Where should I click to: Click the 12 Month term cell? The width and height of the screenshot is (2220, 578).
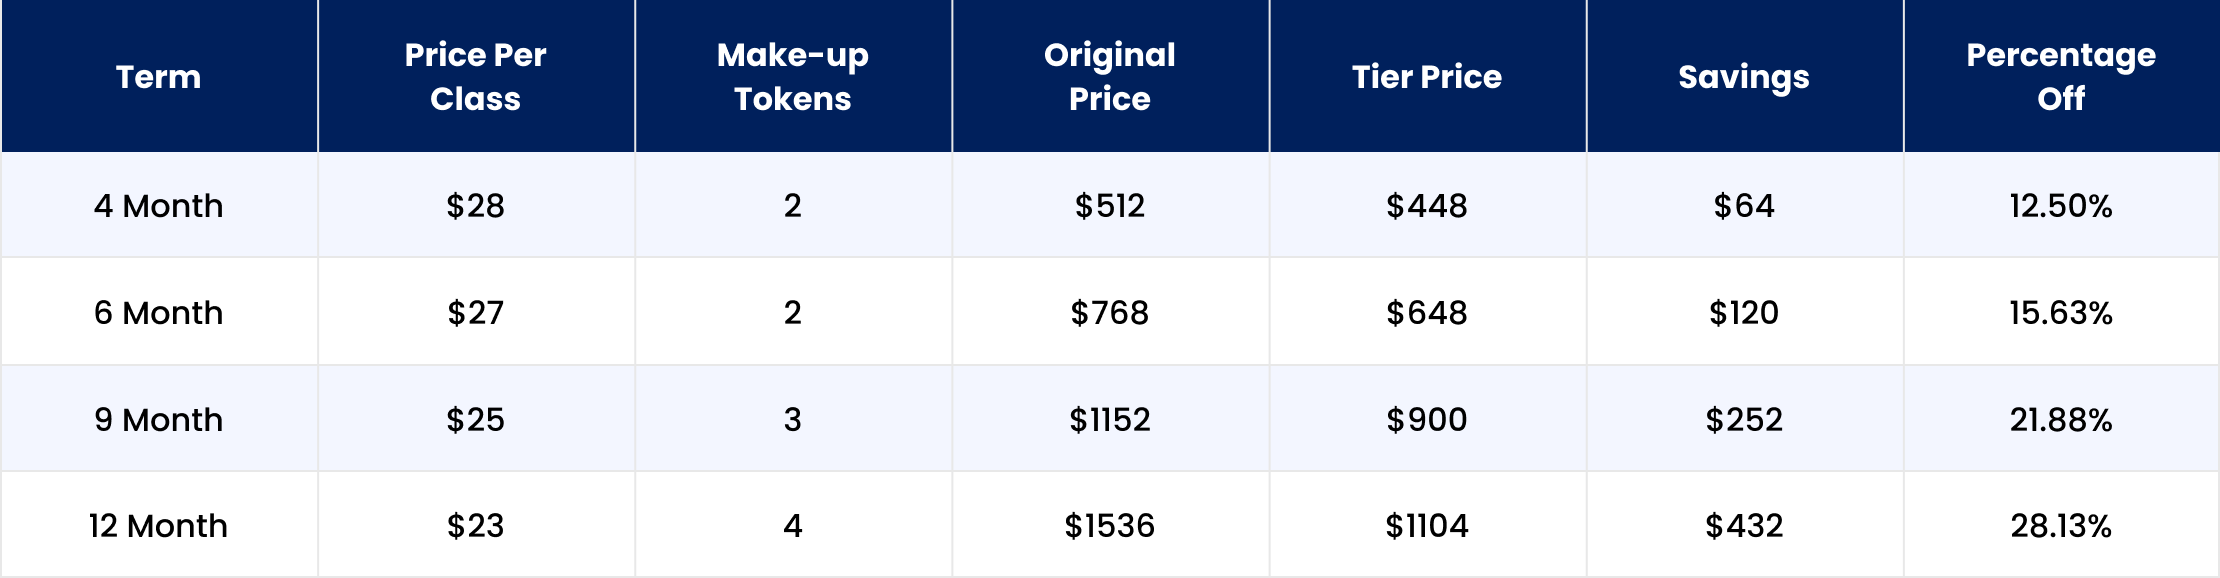tap(159, 525)
